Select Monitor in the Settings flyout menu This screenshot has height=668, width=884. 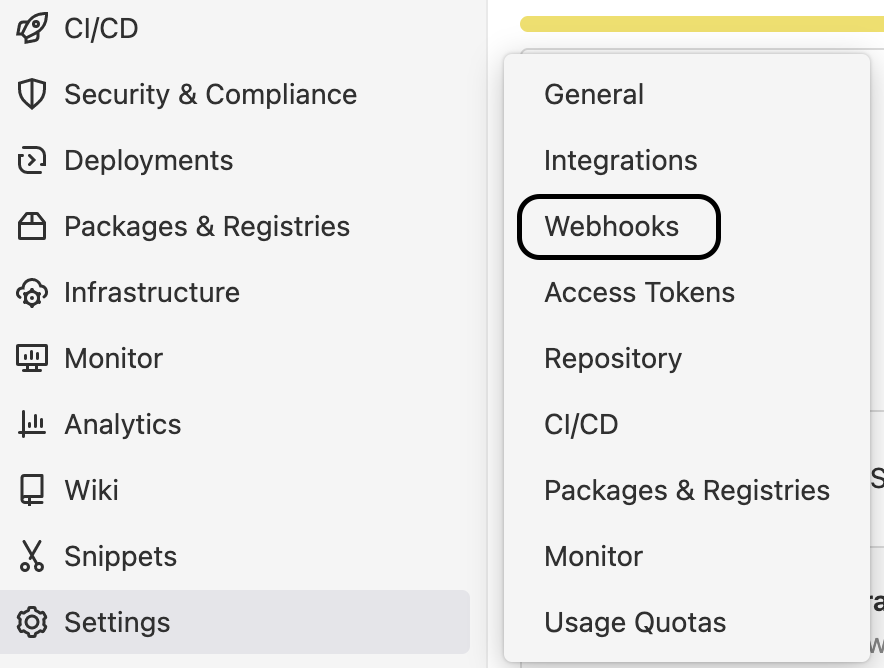tap(594, 556)
